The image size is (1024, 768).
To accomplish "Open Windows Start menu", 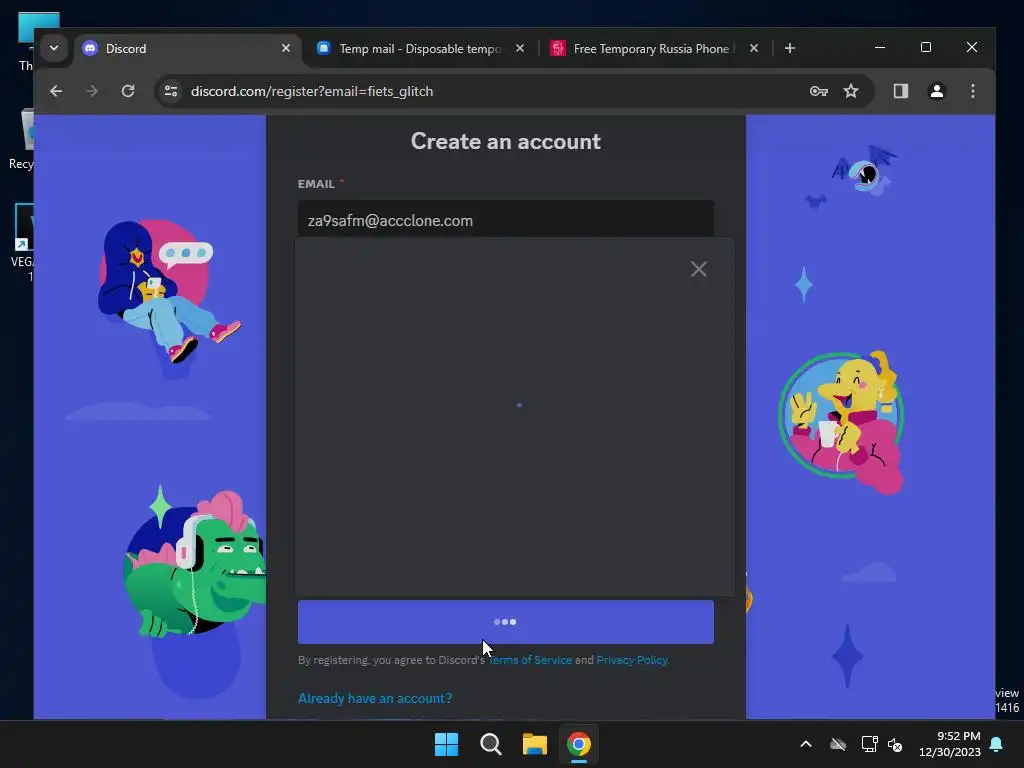I will coord(447,744).
